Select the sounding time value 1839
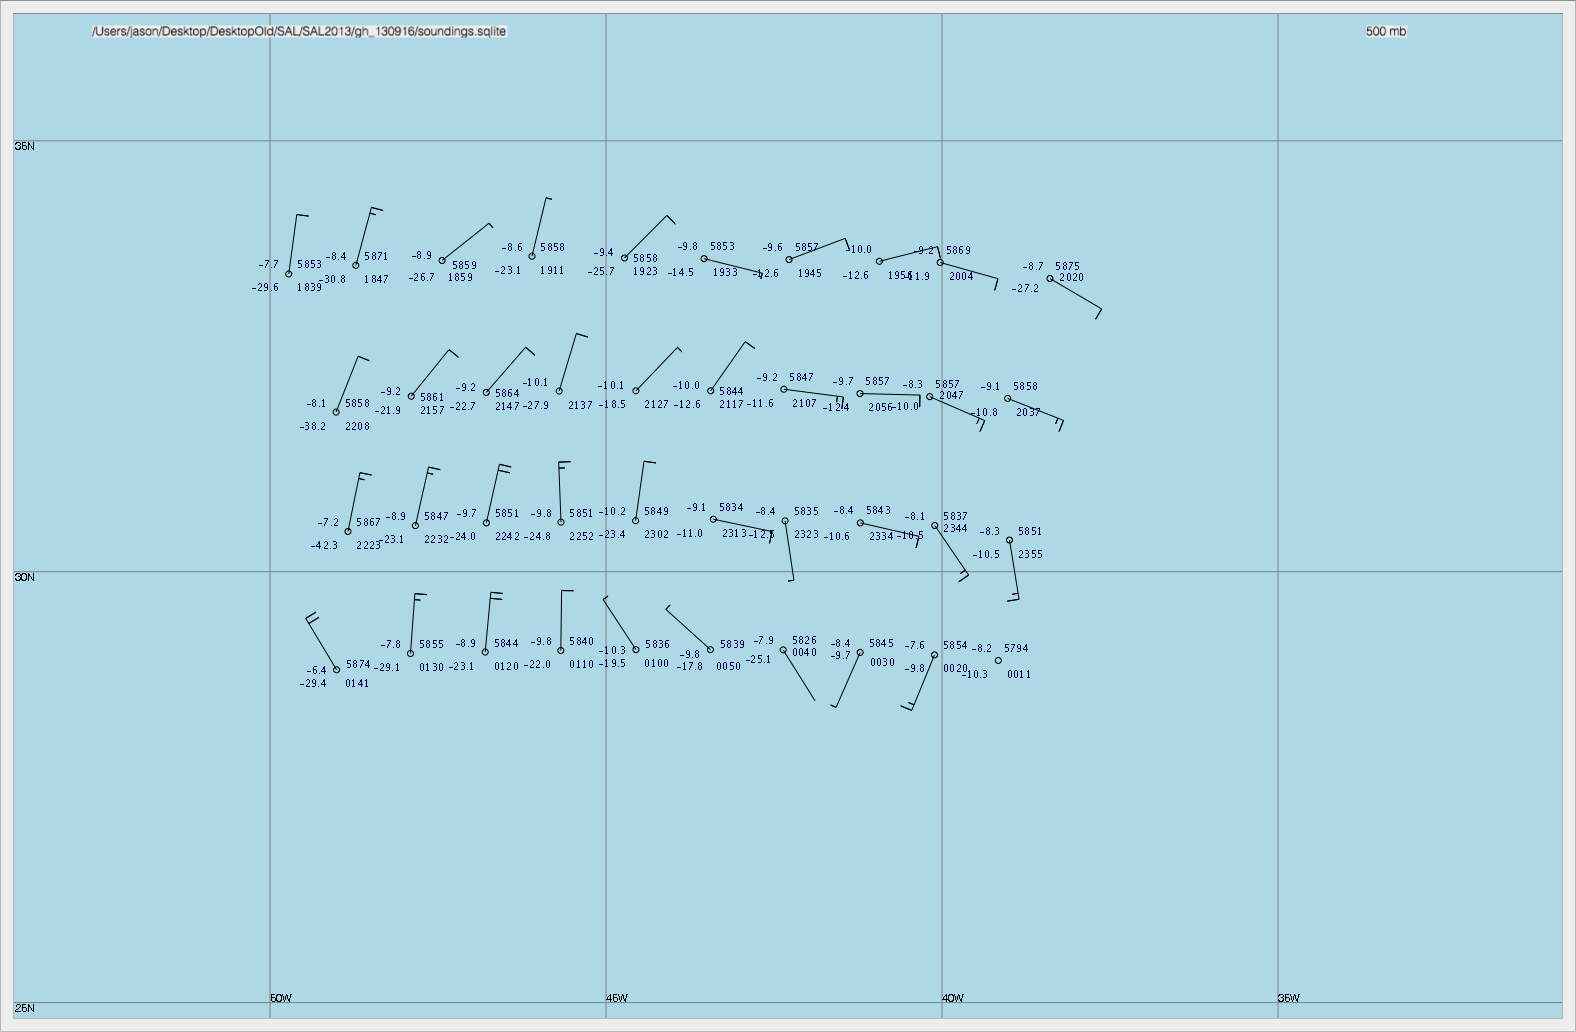The height and width of the screenshot is (1032, 1576). (309, 288)
